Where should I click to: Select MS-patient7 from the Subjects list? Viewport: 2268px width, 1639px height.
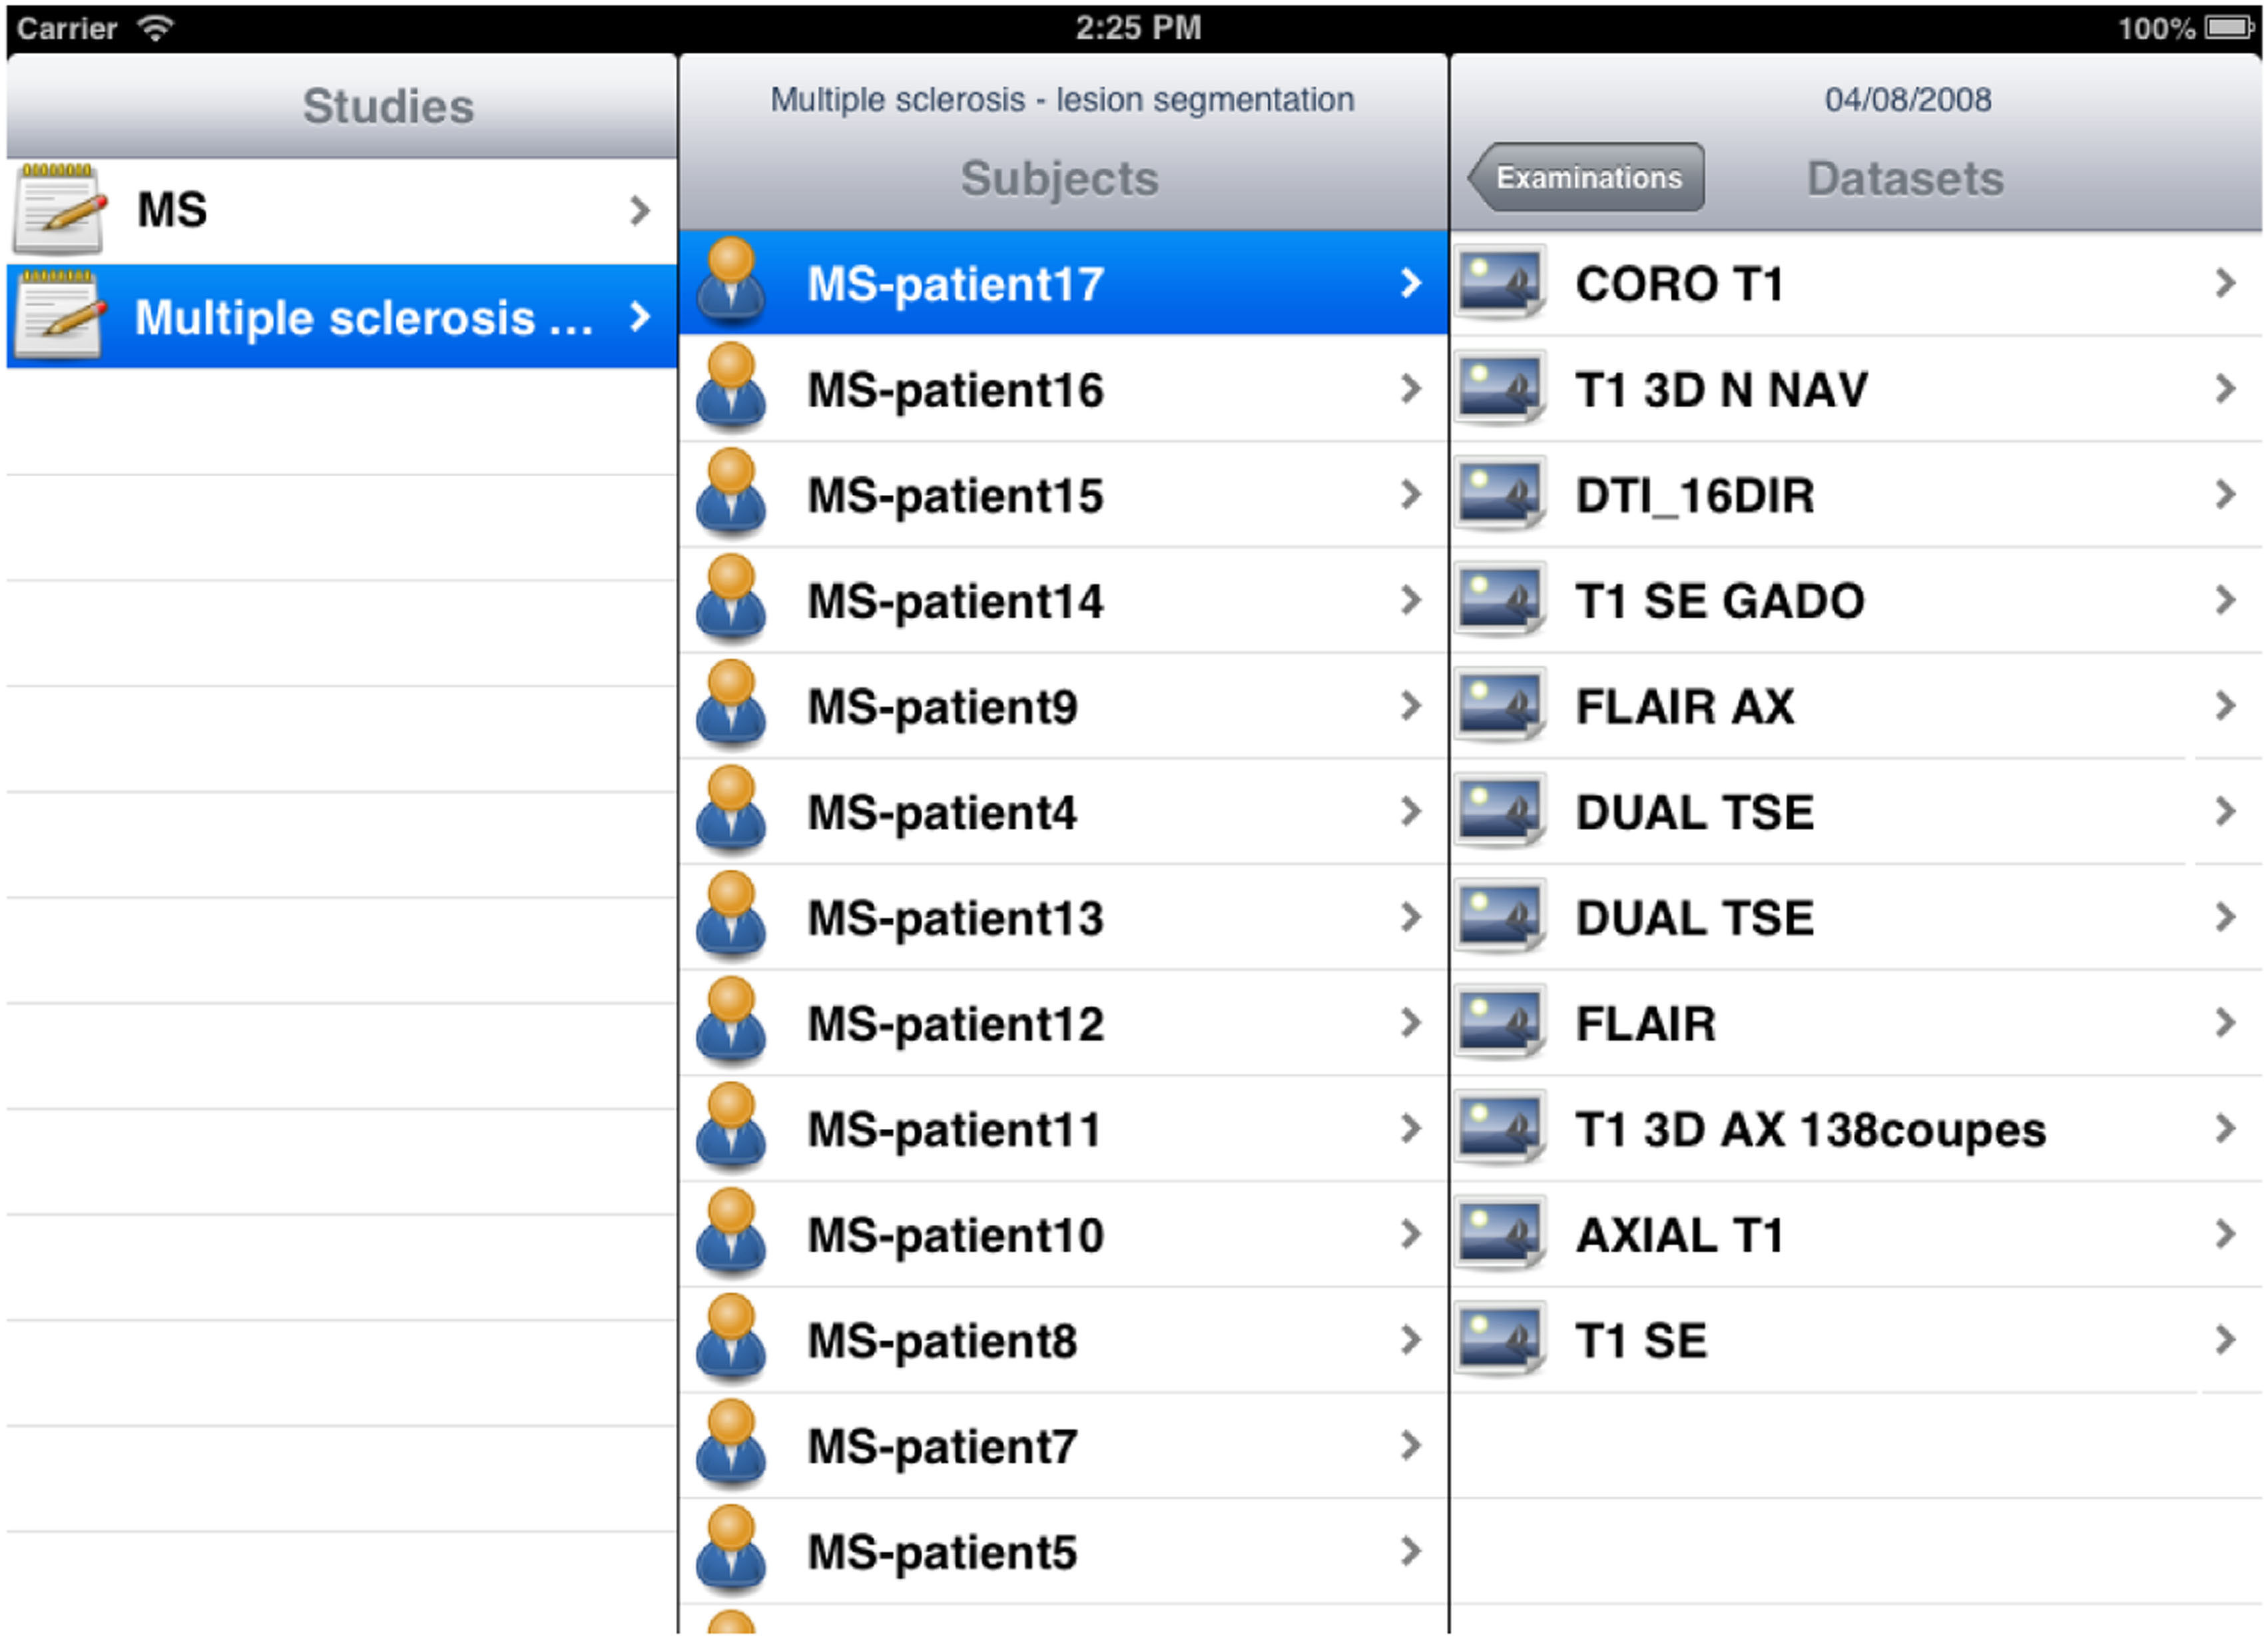(942, 1446)
